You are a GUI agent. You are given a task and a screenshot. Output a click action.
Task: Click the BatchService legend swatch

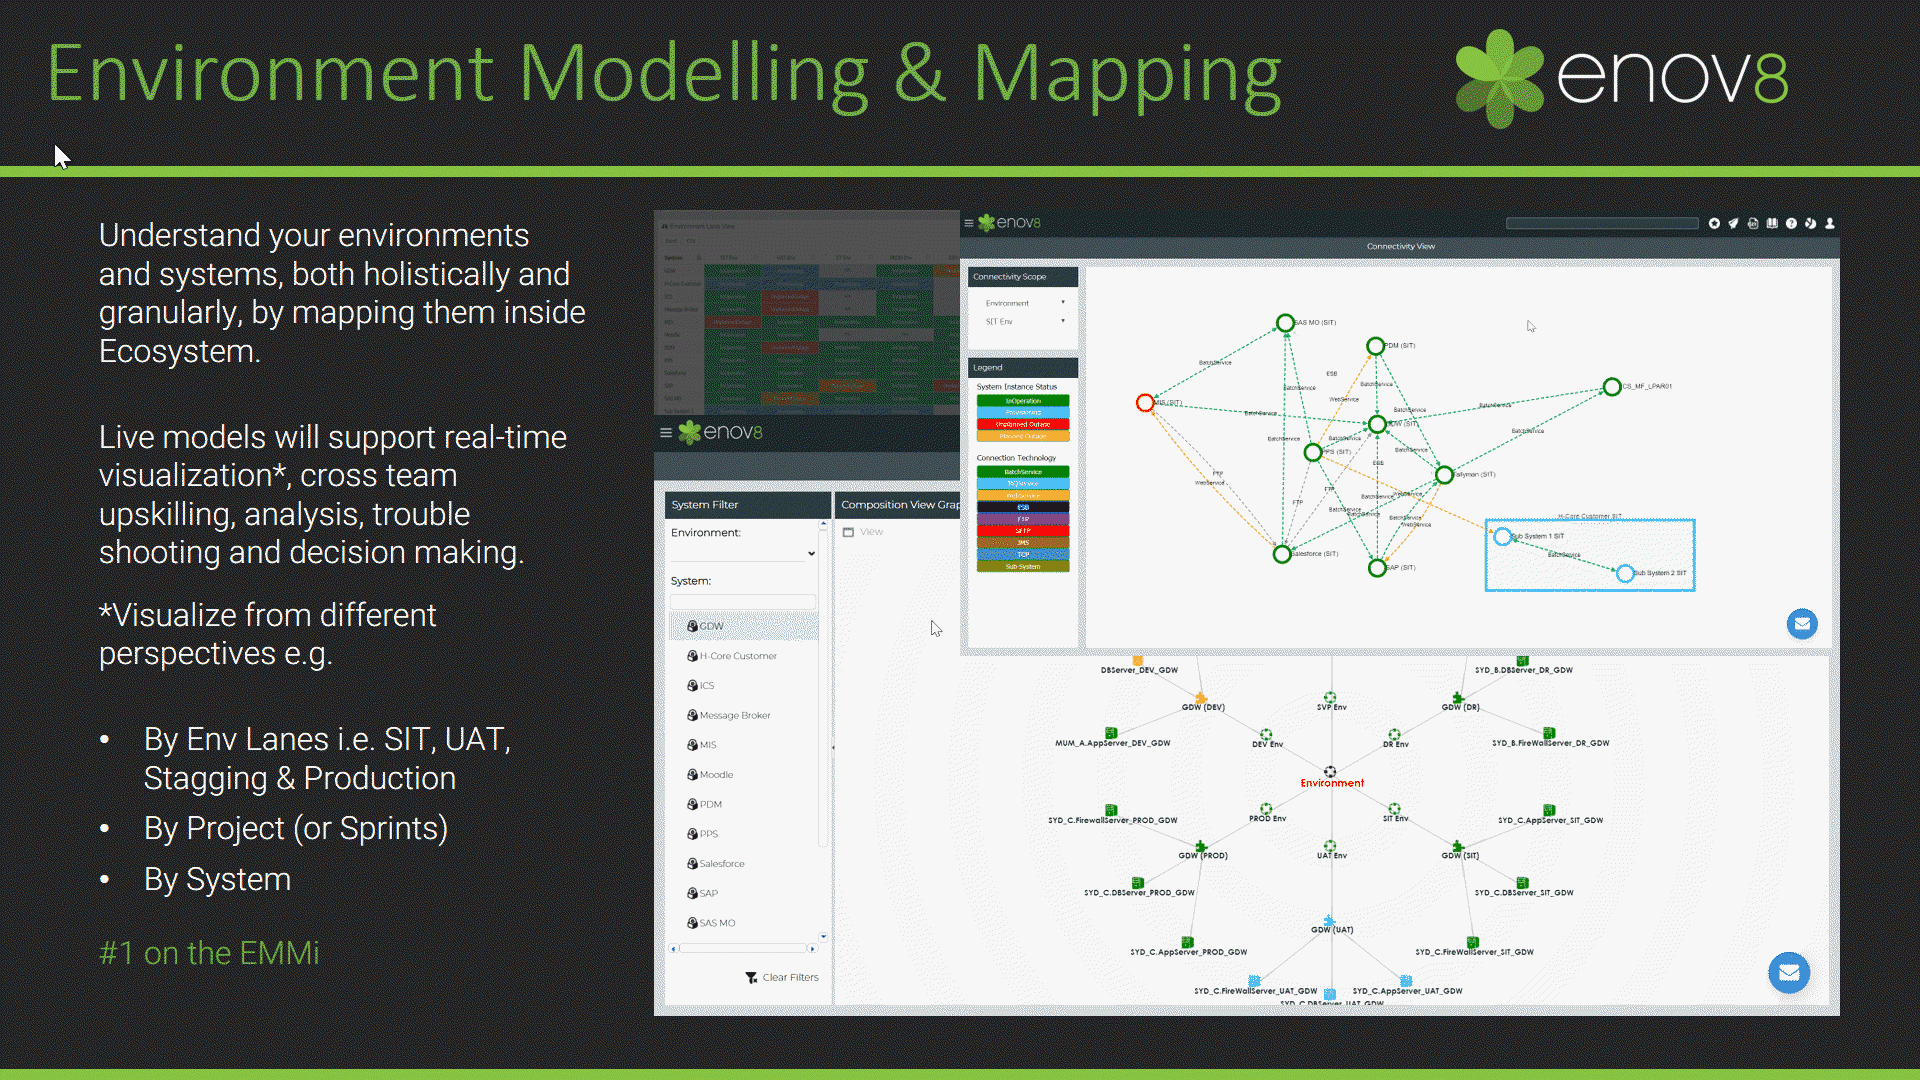pos(1023,472)
